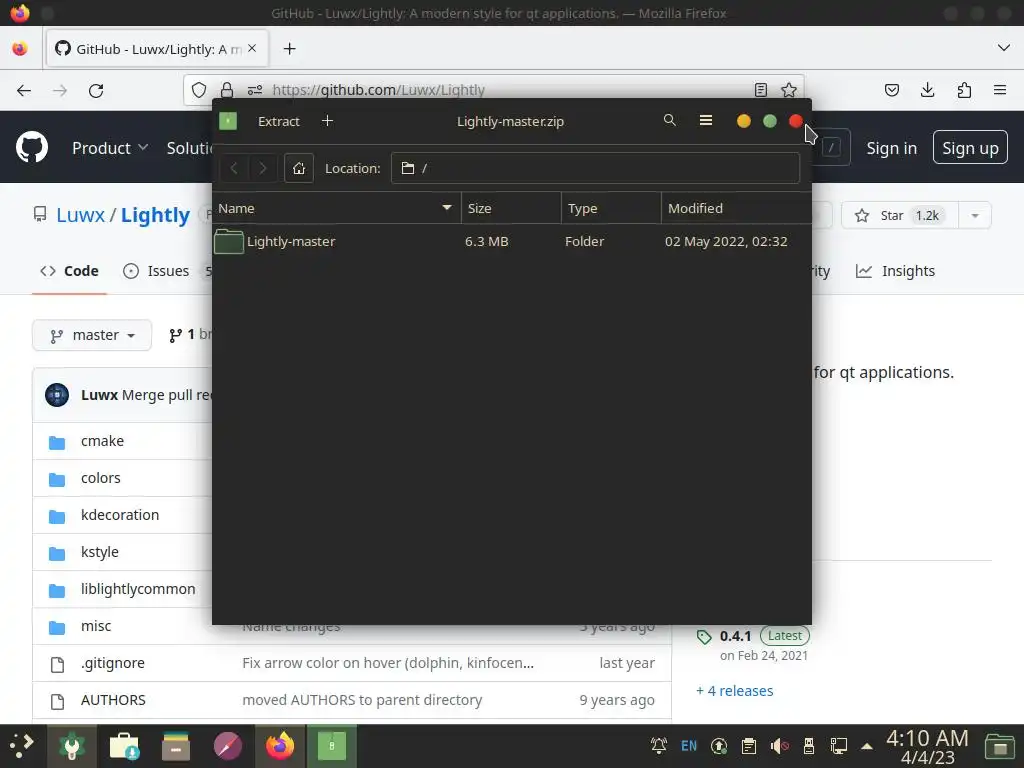This screenshot has width=1024, height=768.
Task: Go to the archive home location
Action: 298,168
